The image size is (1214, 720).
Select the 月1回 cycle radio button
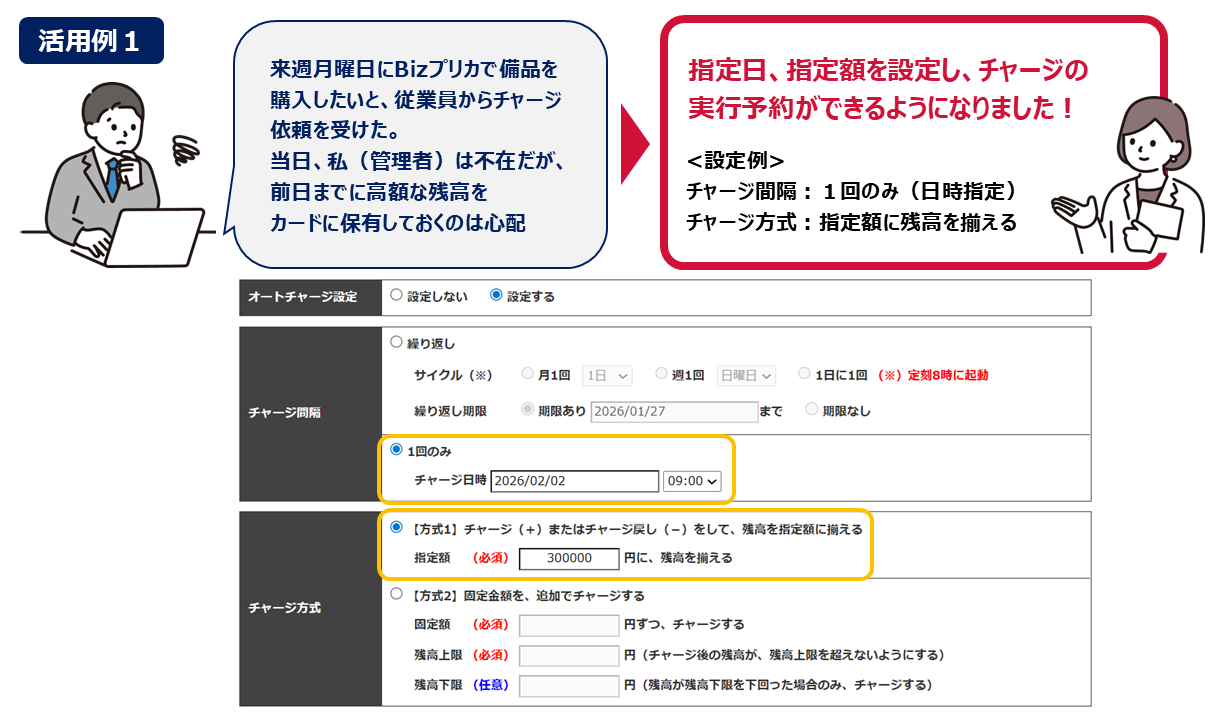[528, 374]
